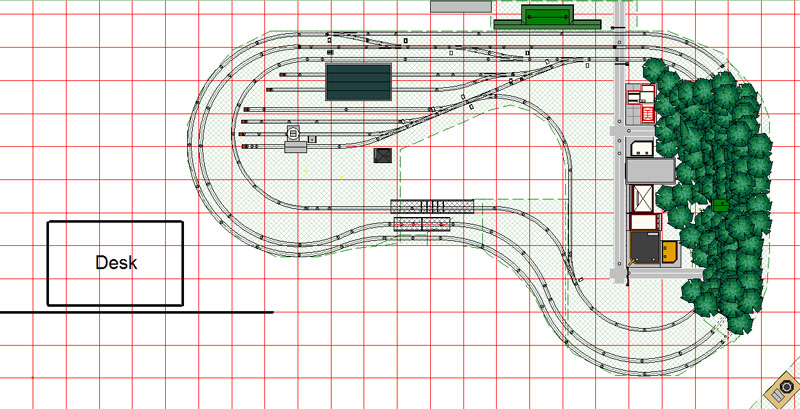Click the Desk rectangle
Screen dimensions: 800x409
point(115,263)
